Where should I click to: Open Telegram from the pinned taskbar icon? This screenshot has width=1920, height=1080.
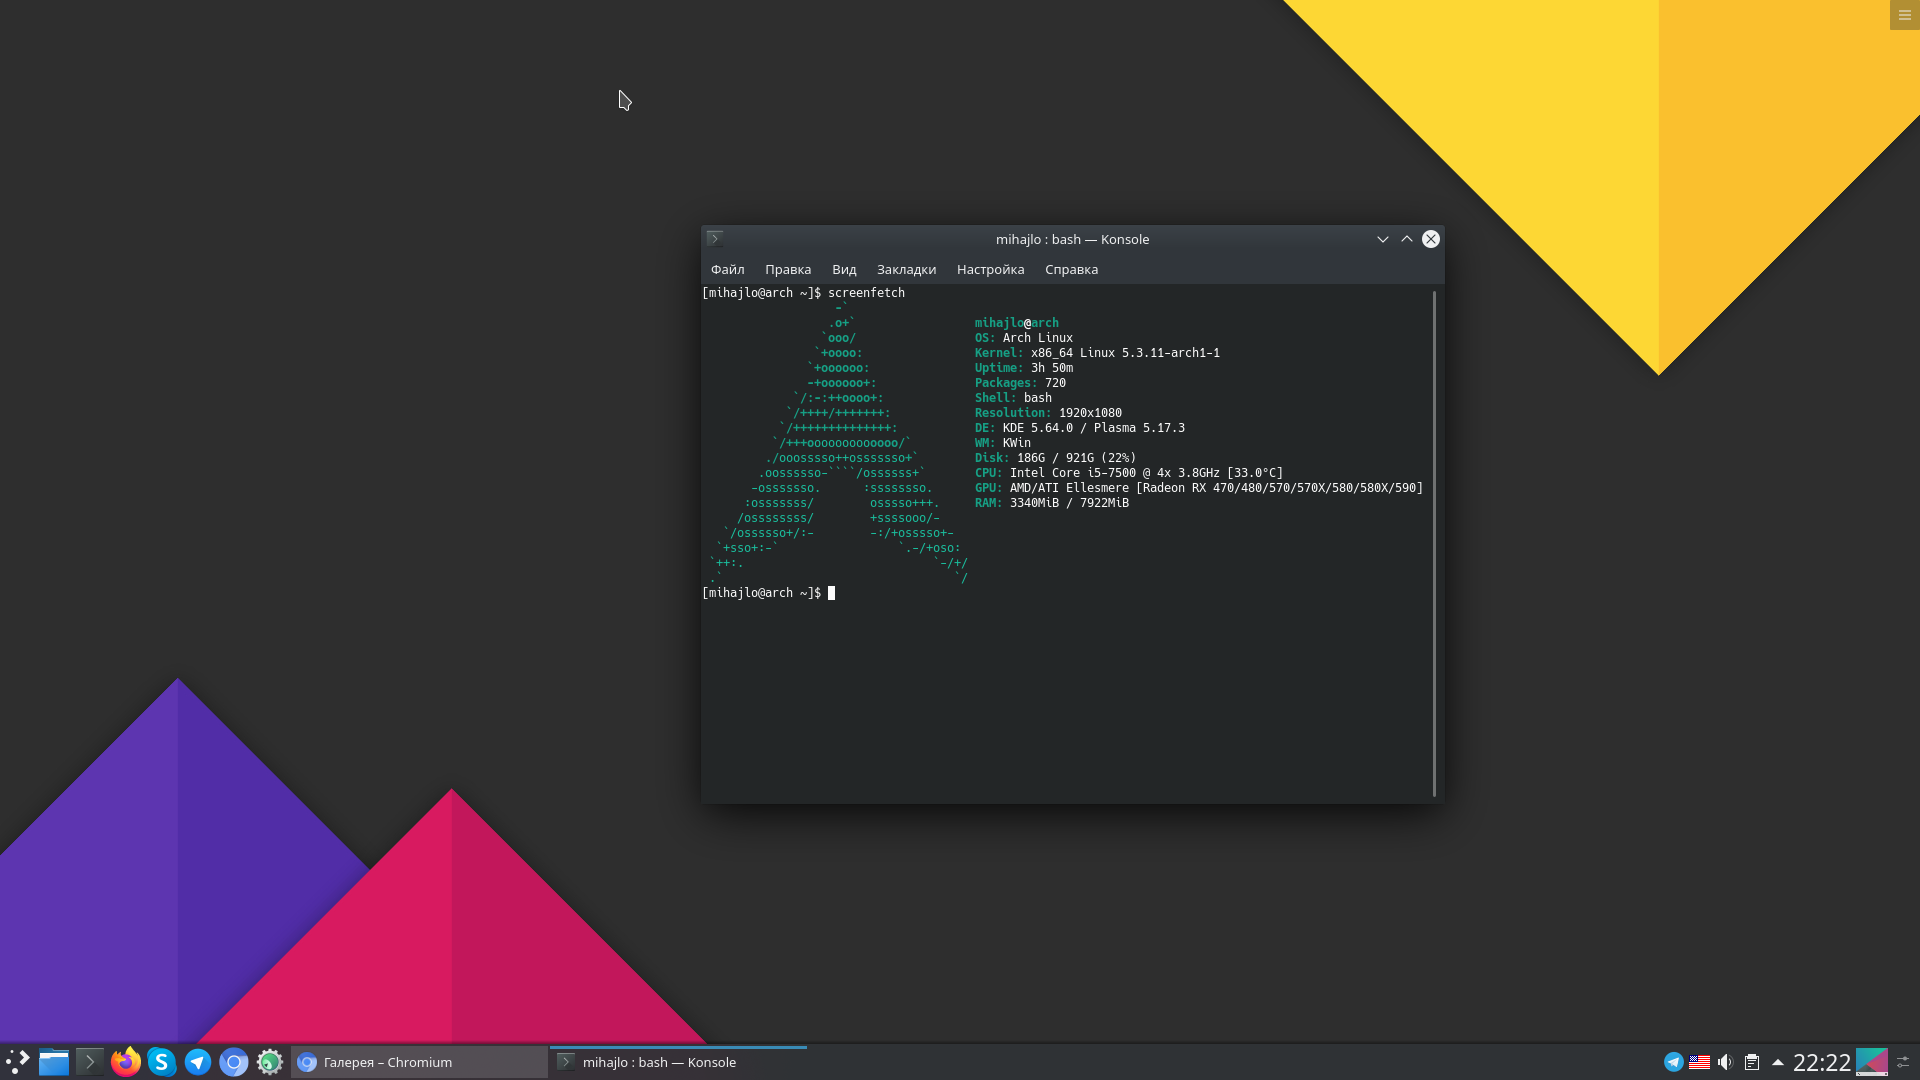(198, 1062)
